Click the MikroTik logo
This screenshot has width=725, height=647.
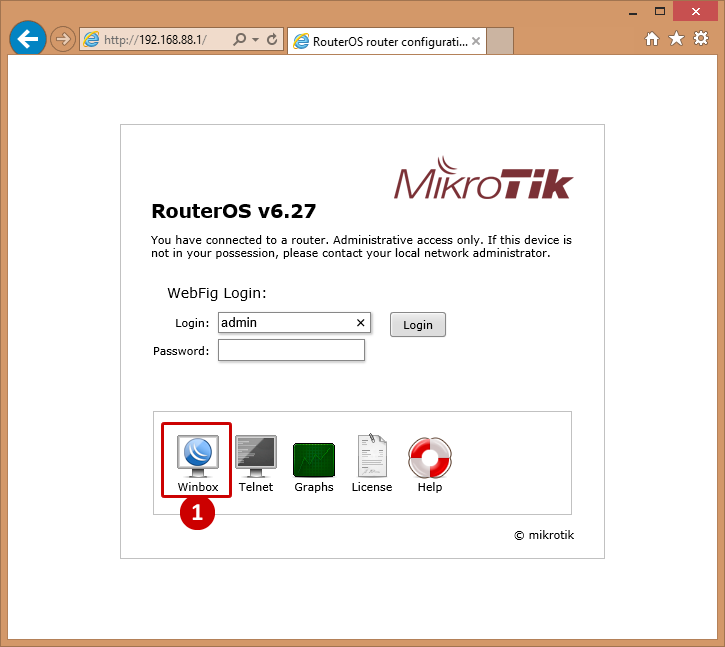(x=484, y=178)
